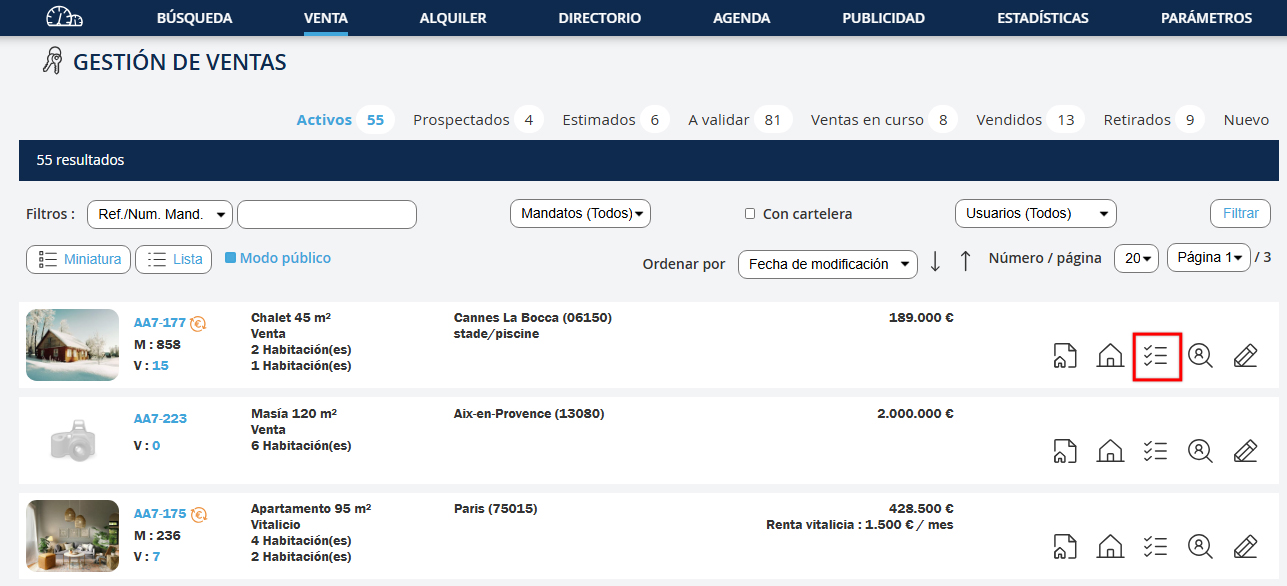Open the Fecha de modificación sort dropdown
The image size is (1287, 586).
[827, 264]
